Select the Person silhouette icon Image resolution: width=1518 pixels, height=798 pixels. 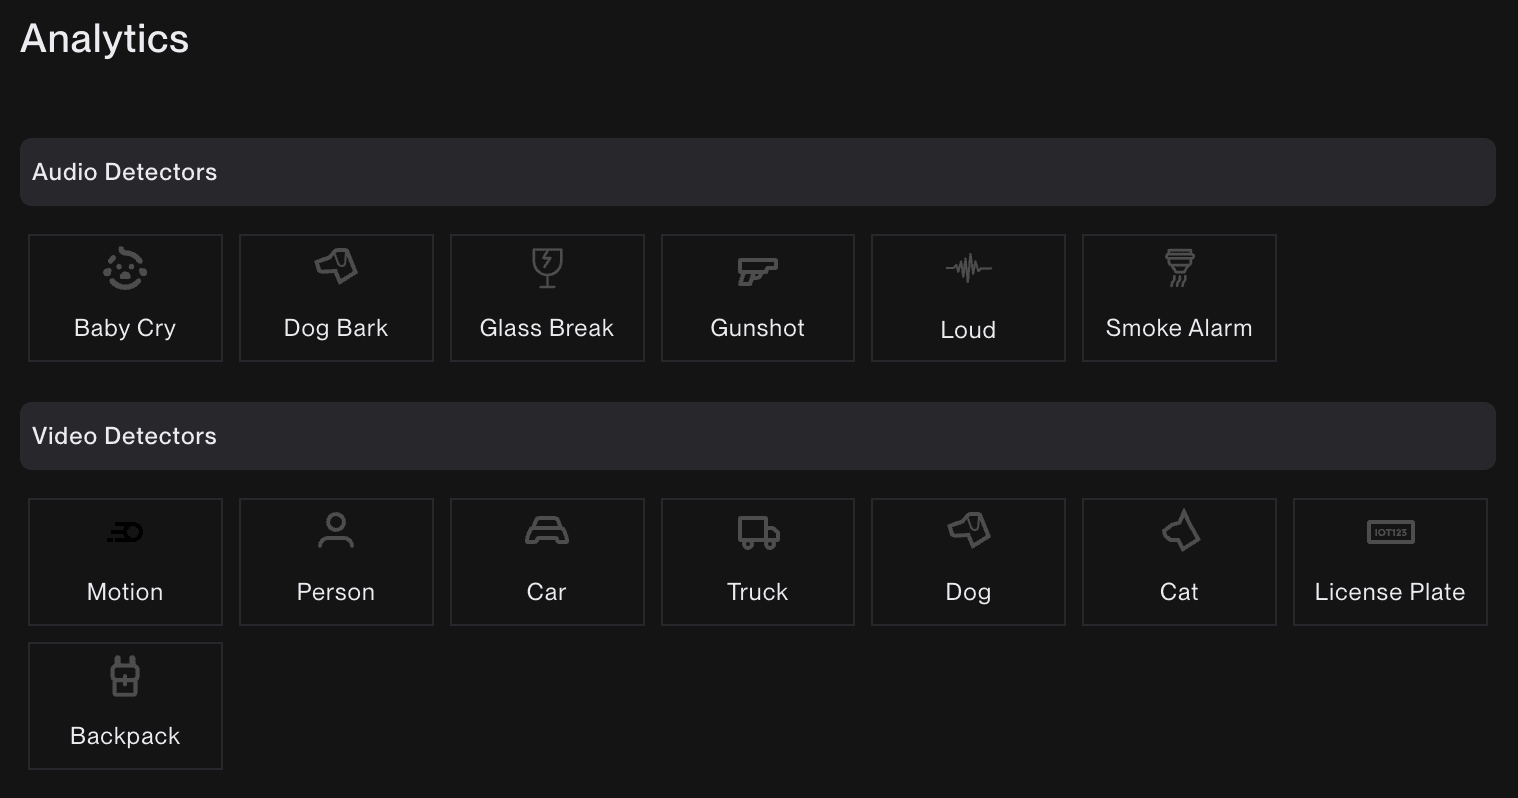pyautogui.click(x=336, y=530)
